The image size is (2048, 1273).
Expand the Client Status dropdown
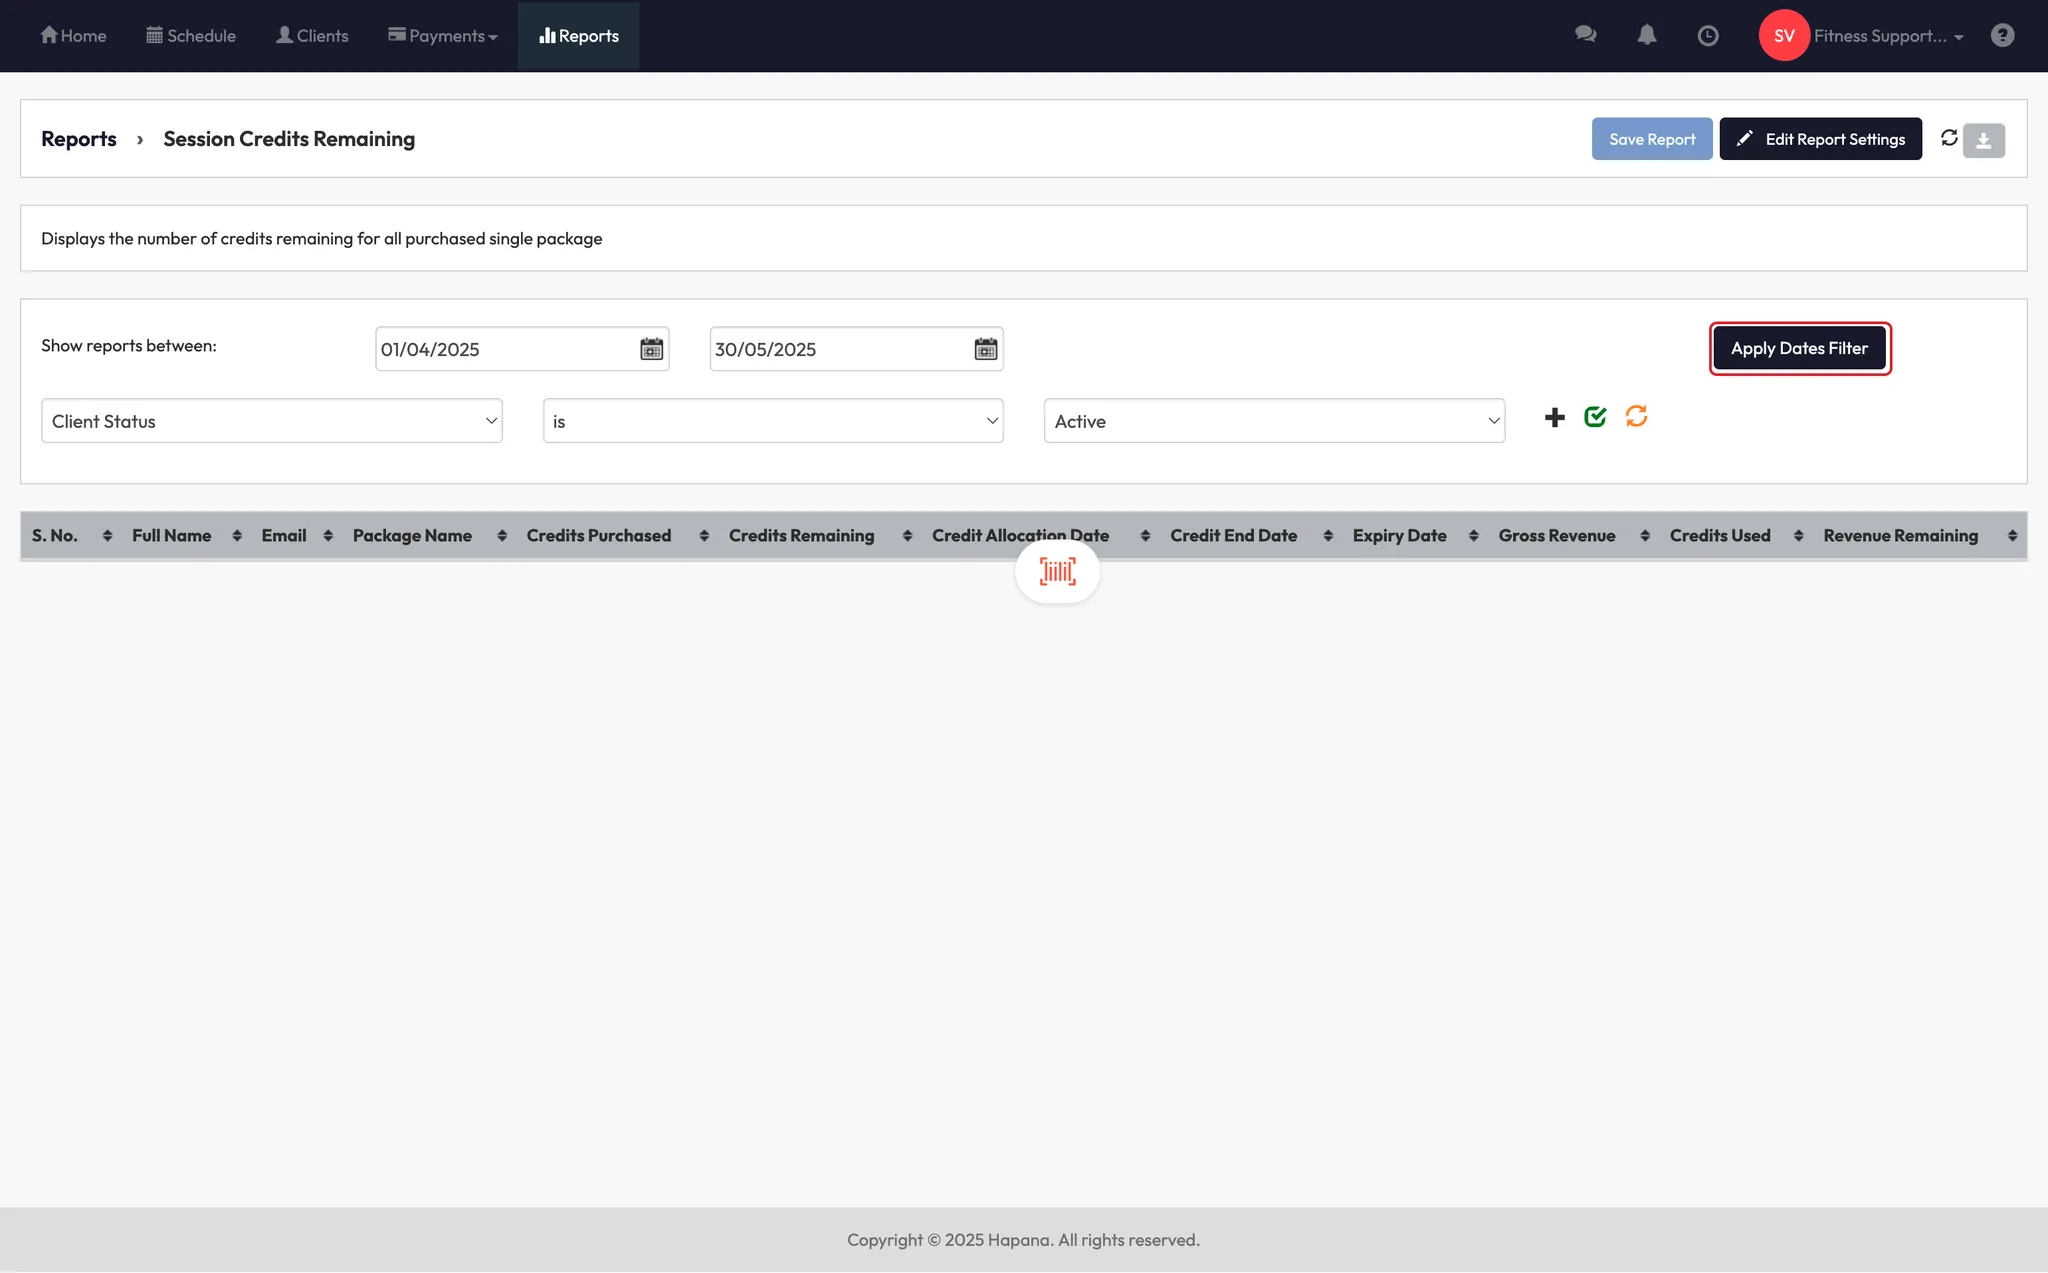[x=271, y=421]
